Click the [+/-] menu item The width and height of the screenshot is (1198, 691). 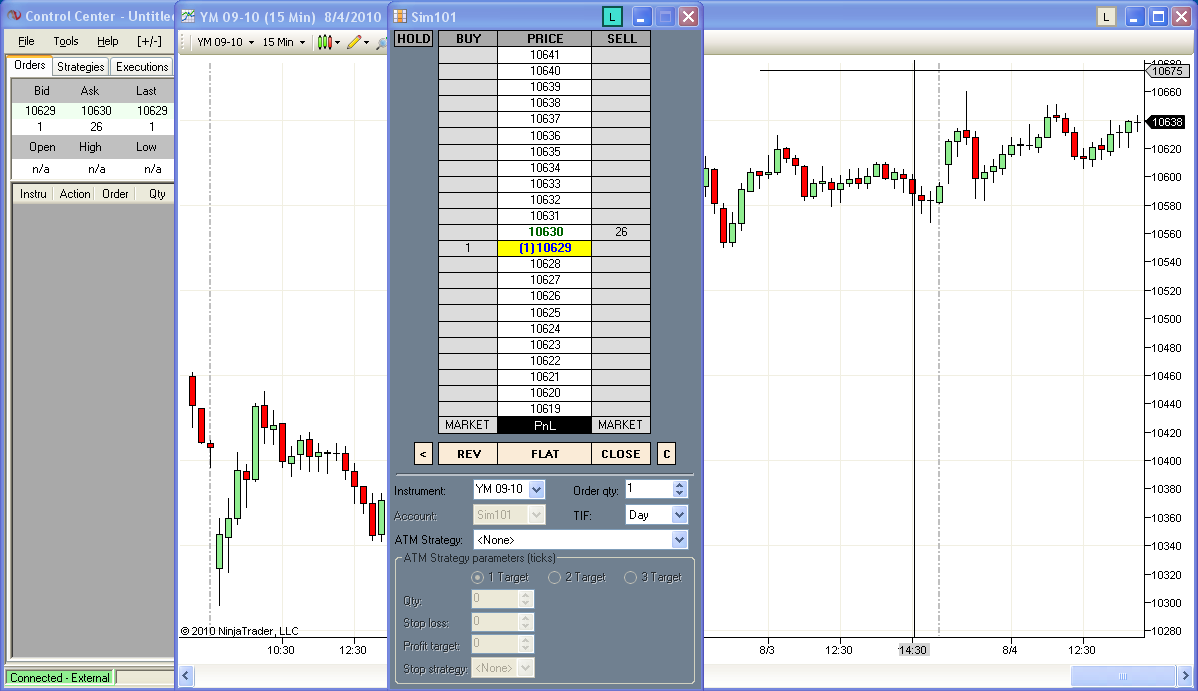pyautogui.click(x=149, y=41)
